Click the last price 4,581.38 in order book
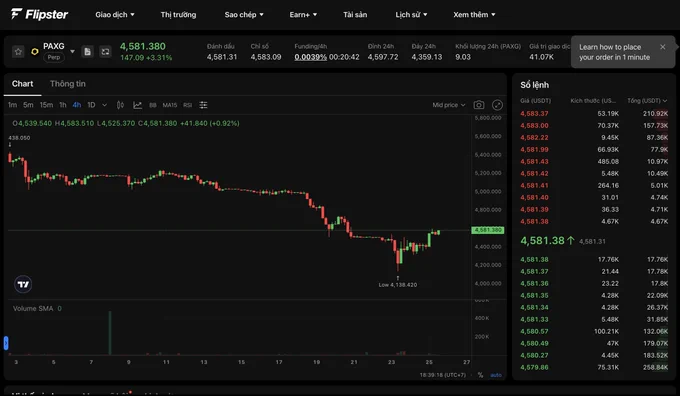 [543, 240]
